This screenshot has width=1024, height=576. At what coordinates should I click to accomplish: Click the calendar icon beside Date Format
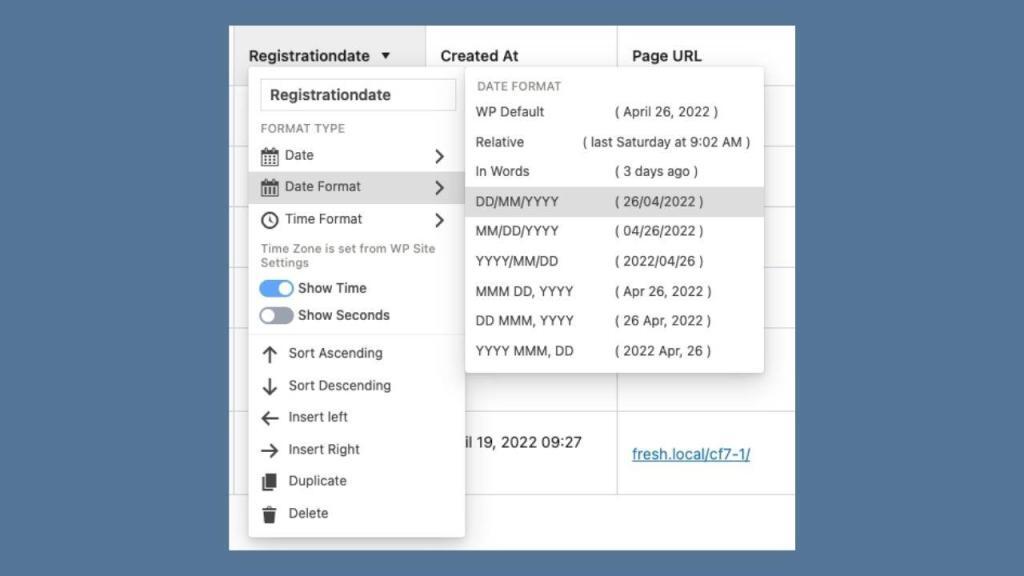click(270, 187)
